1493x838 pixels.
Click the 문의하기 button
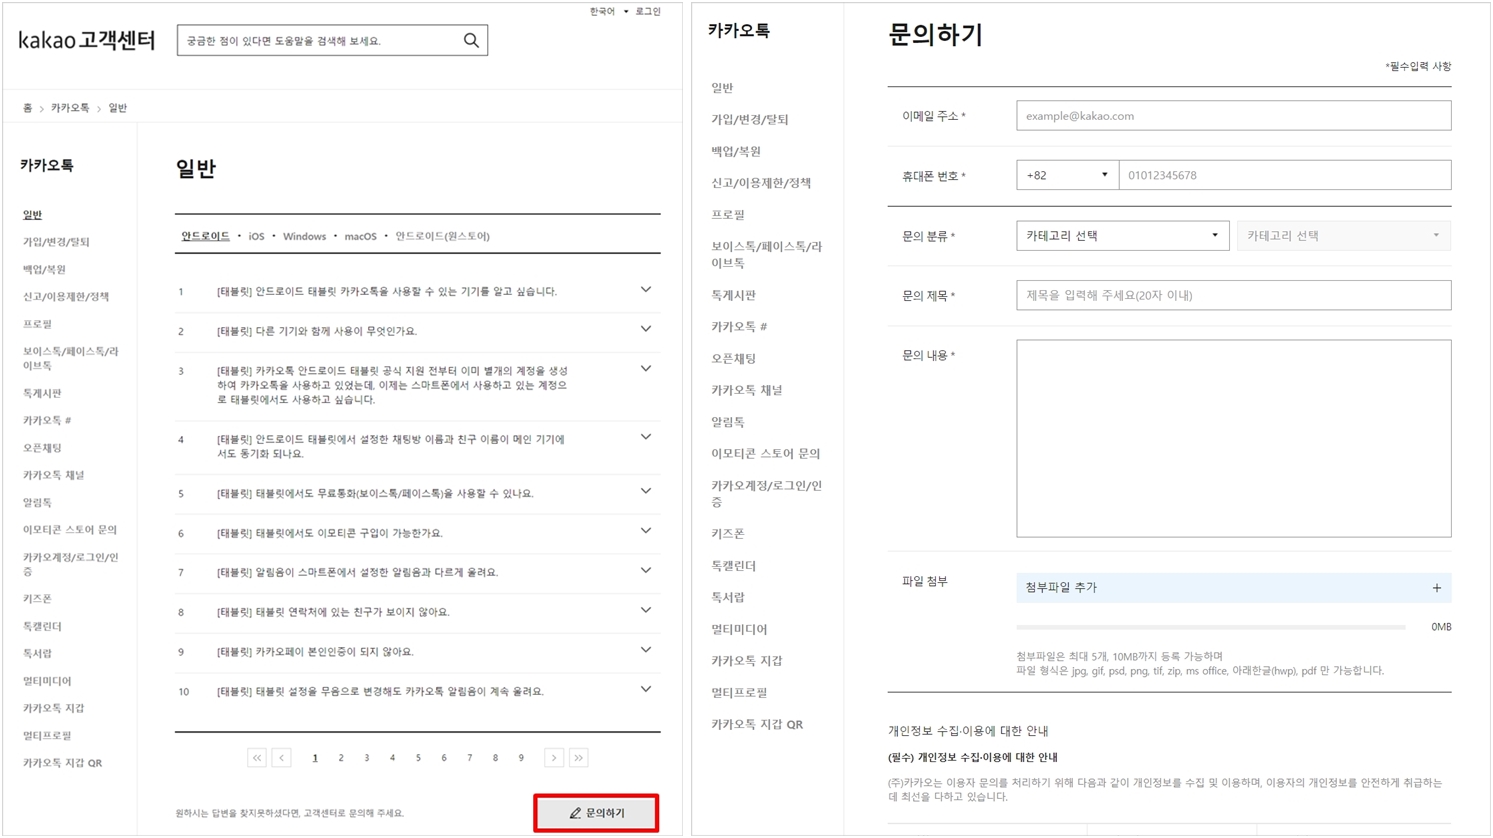point(597,813)
